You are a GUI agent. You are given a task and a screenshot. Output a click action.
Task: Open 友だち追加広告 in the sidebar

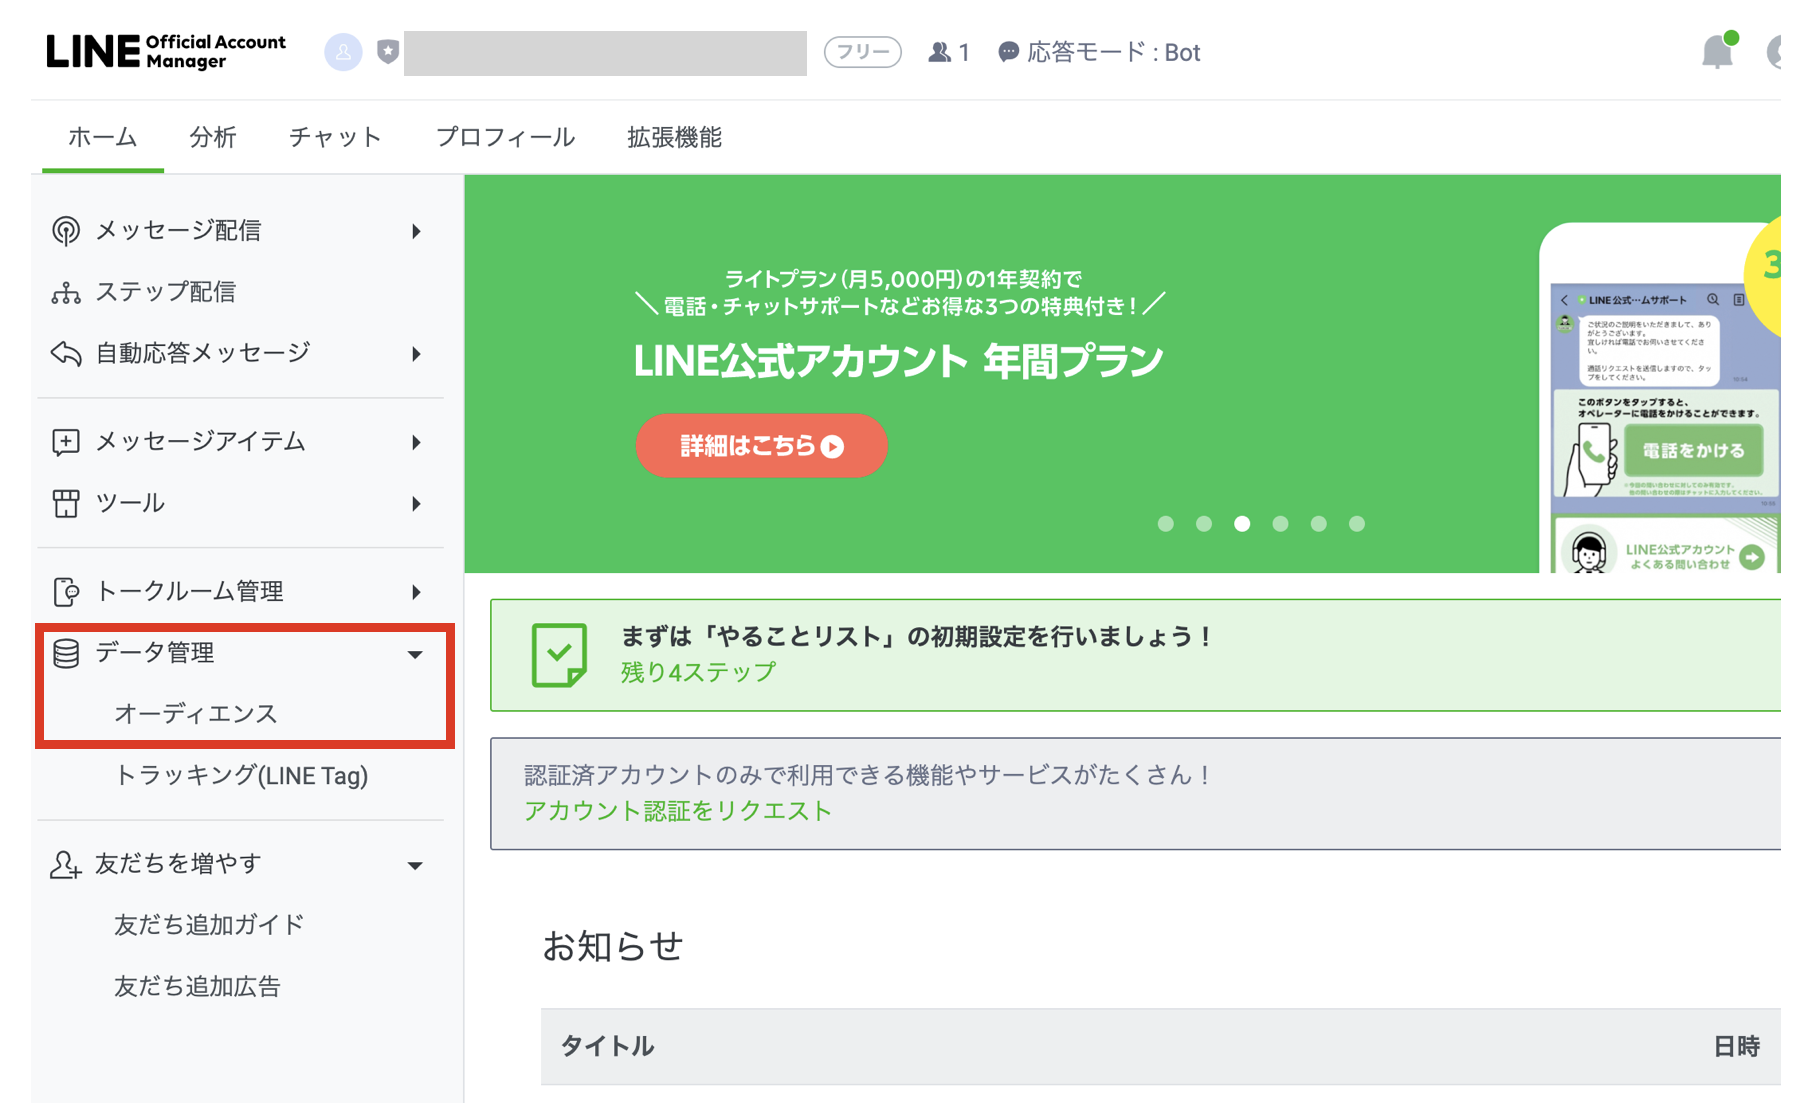(197, 986)
